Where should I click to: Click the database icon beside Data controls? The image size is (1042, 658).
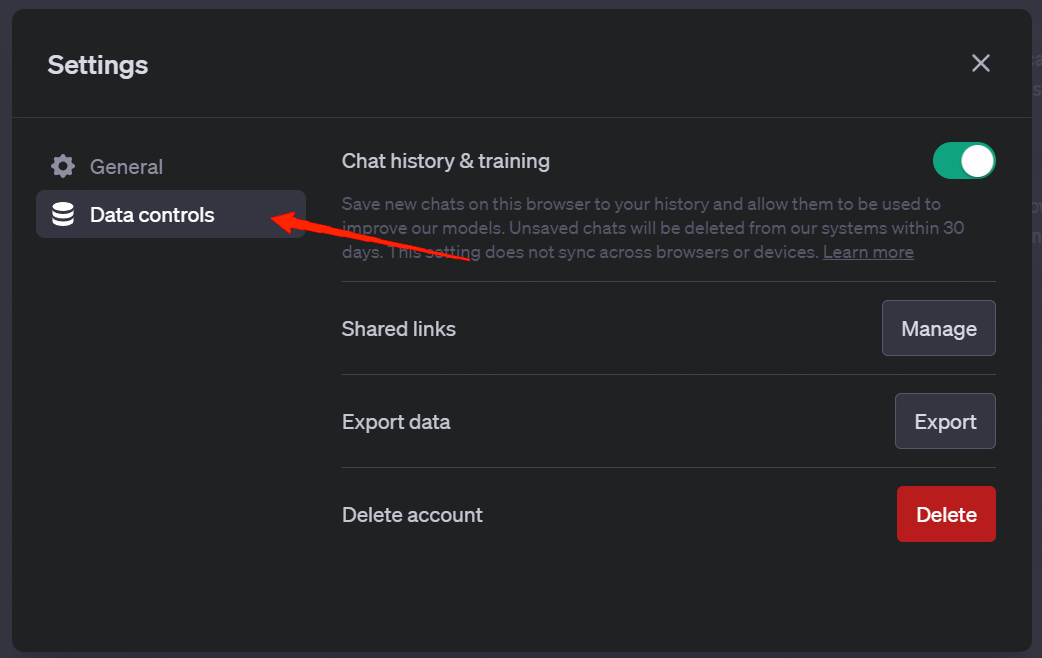pyautogui.click(x=63, y=214)
